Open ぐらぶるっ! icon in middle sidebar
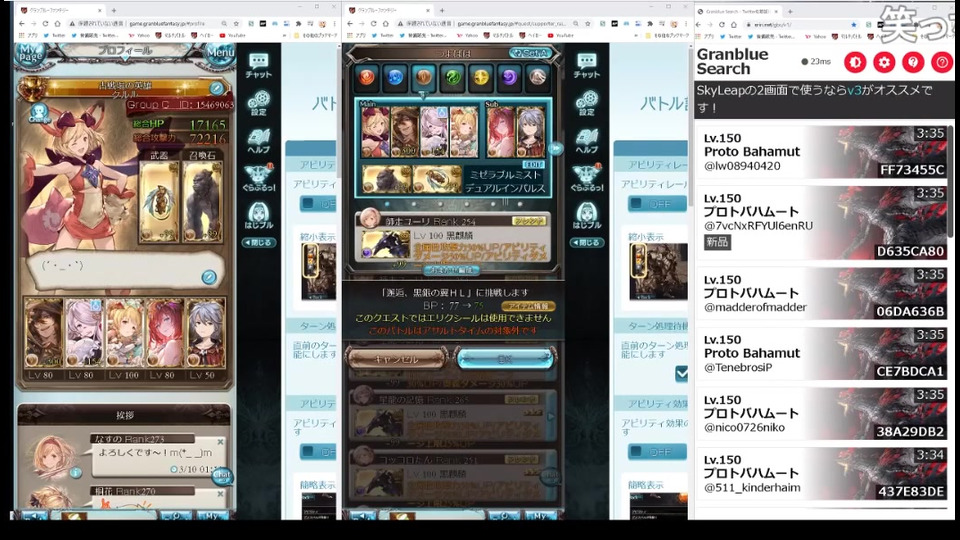Viewport: 960px width, 540px height. coord(587,178)
